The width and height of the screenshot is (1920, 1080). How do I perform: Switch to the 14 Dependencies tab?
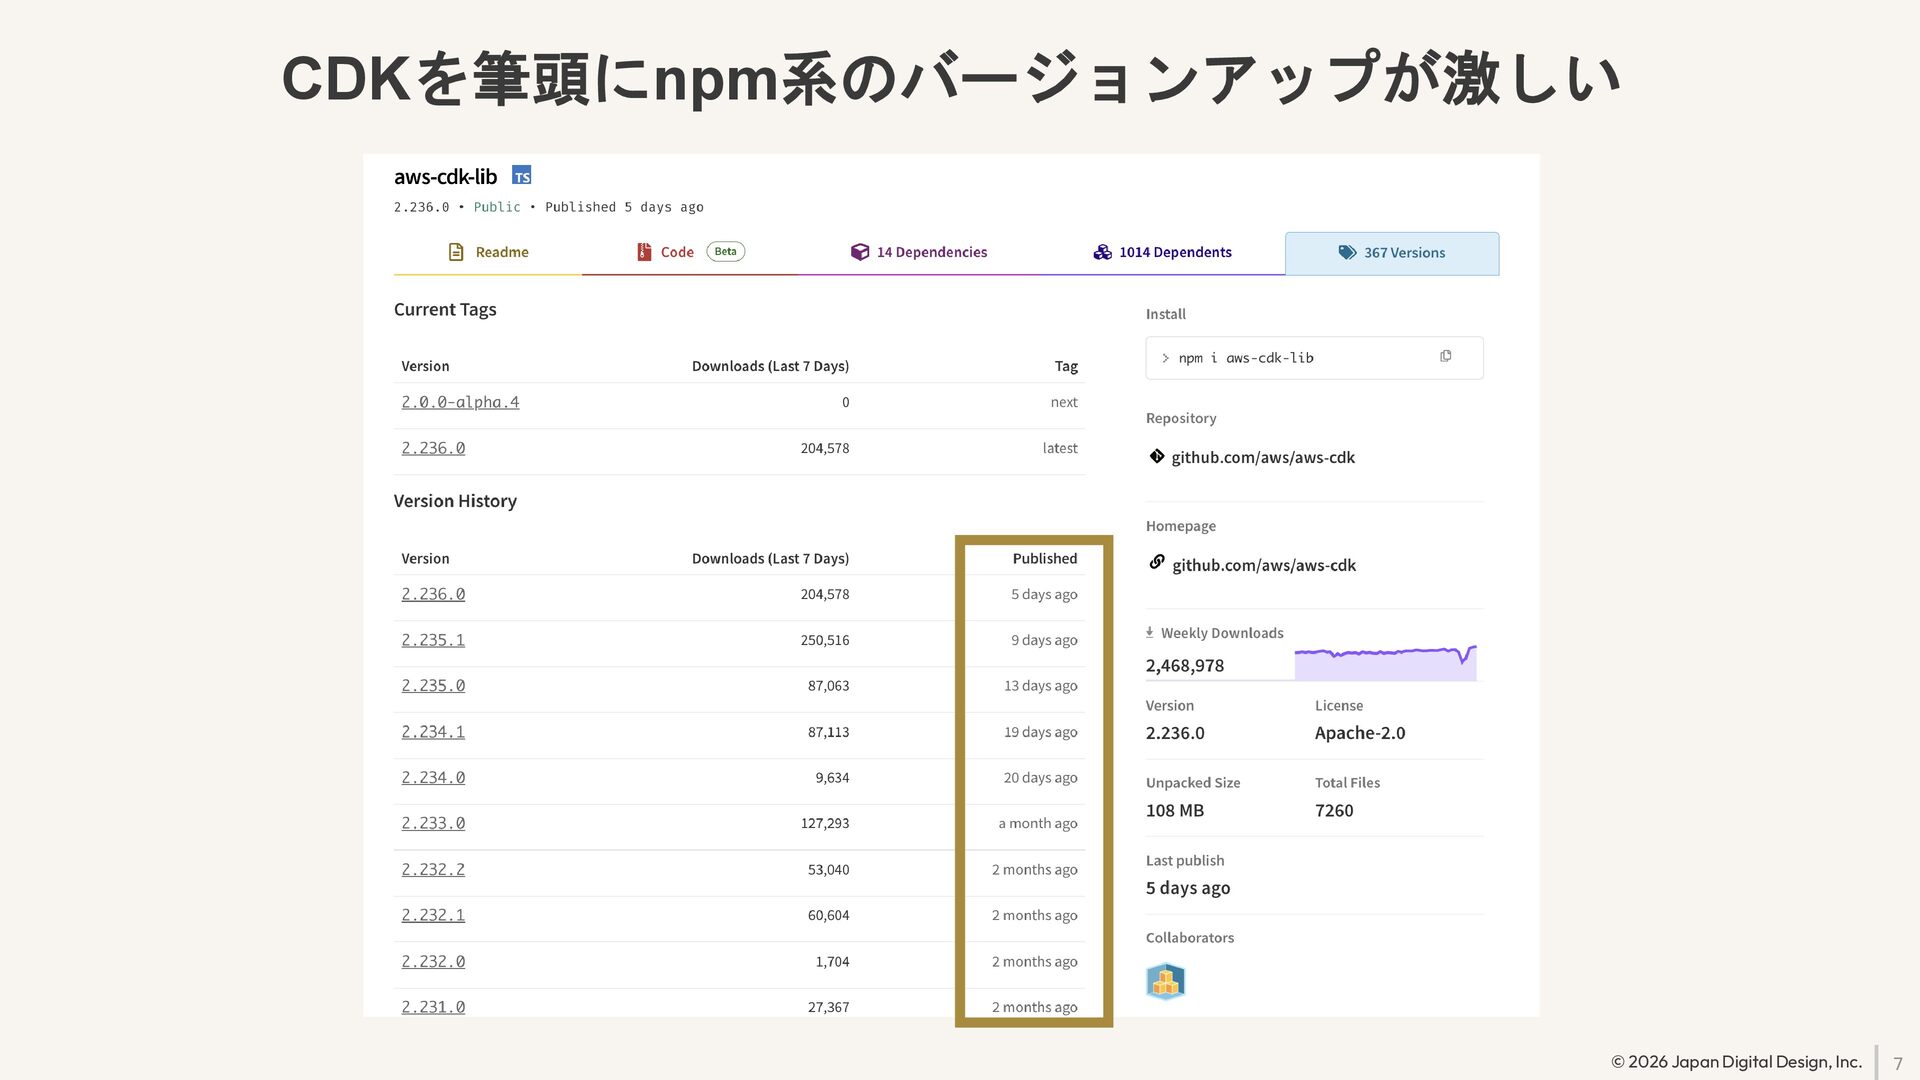click(x=931, y=252)
